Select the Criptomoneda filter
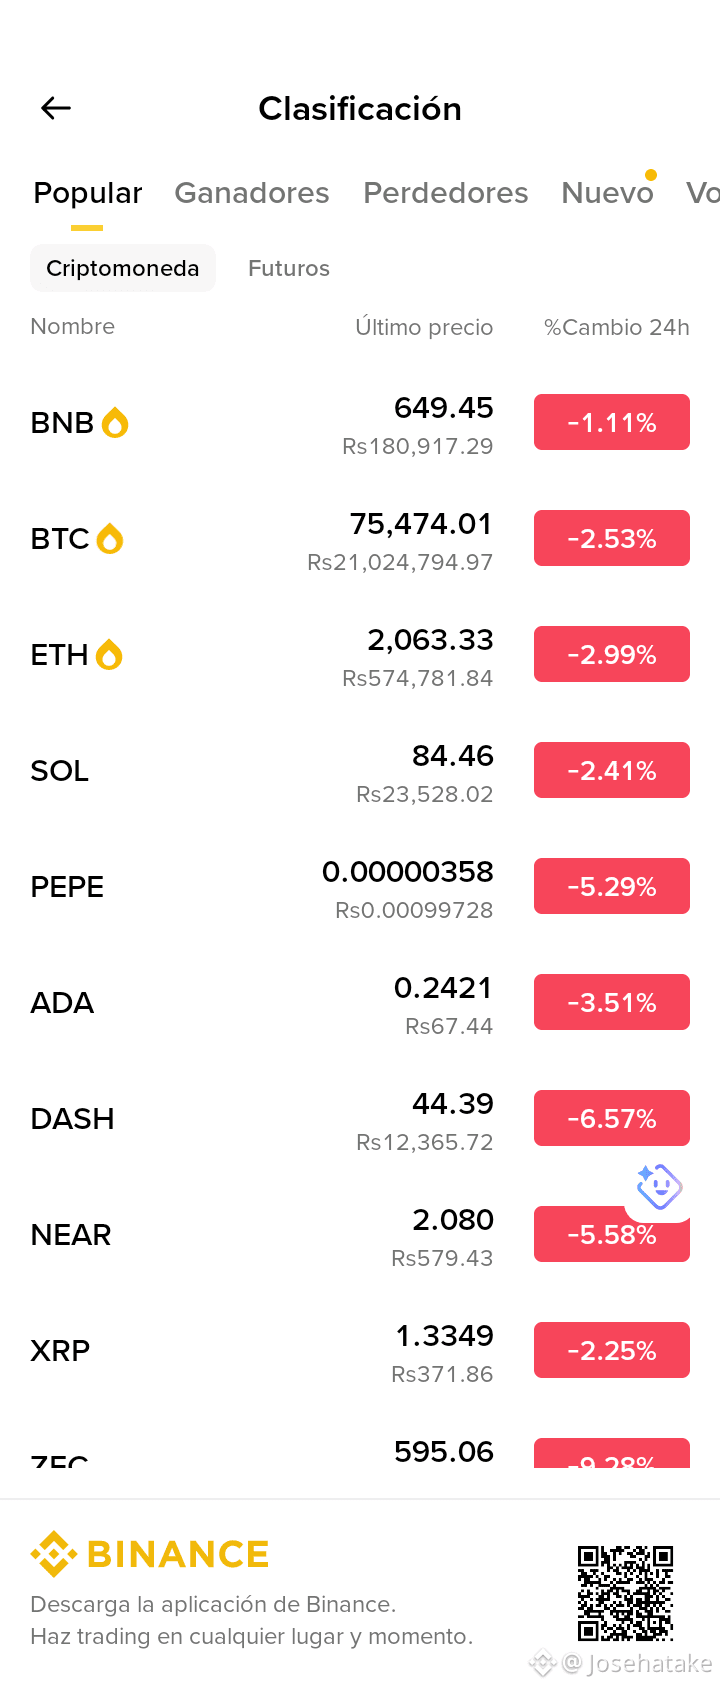 (123, 268)
